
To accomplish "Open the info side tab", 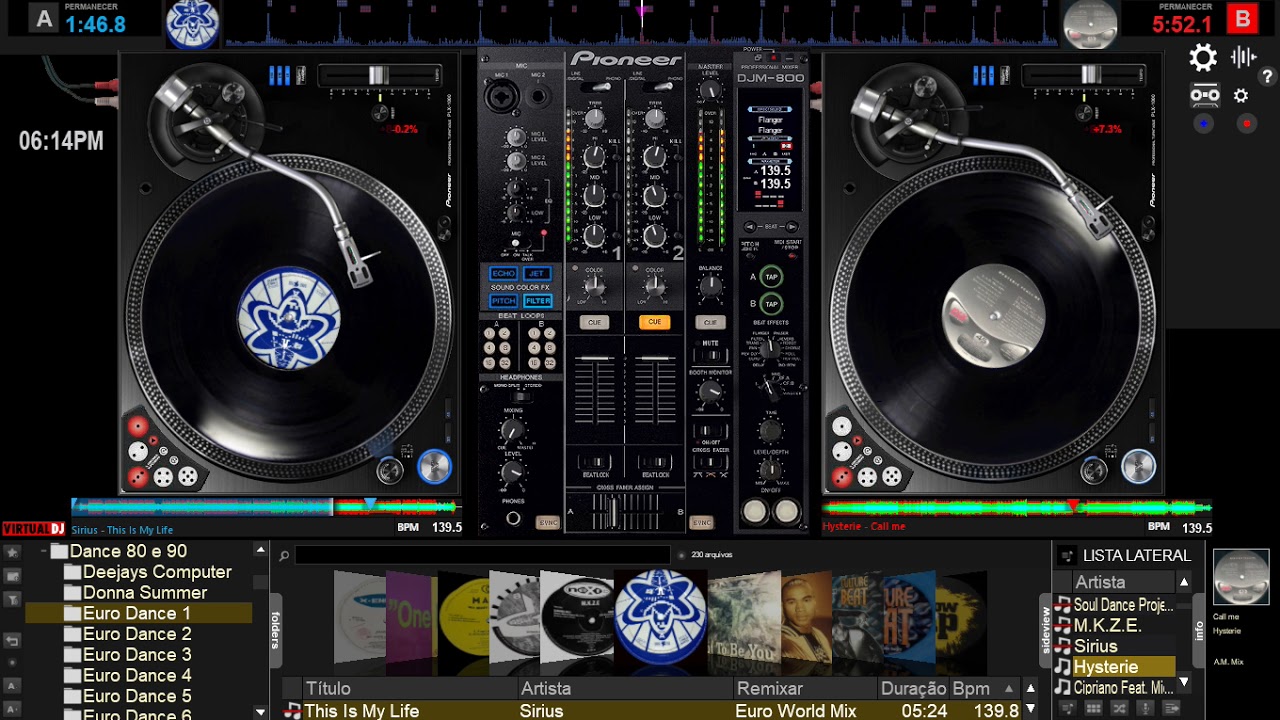I will point(1200,631).
